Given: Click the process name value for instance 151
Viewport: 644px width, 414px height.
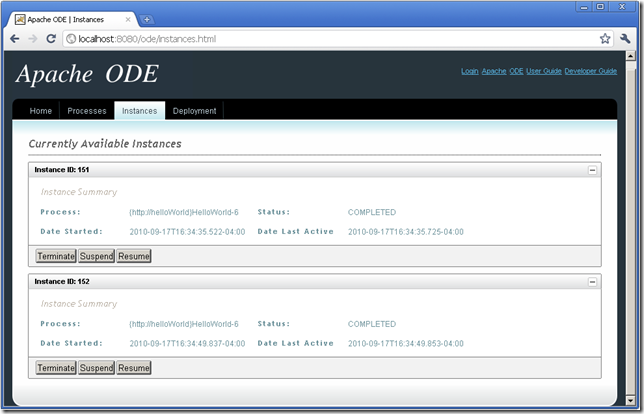Looking at the screenshot, I should [184, 212].
